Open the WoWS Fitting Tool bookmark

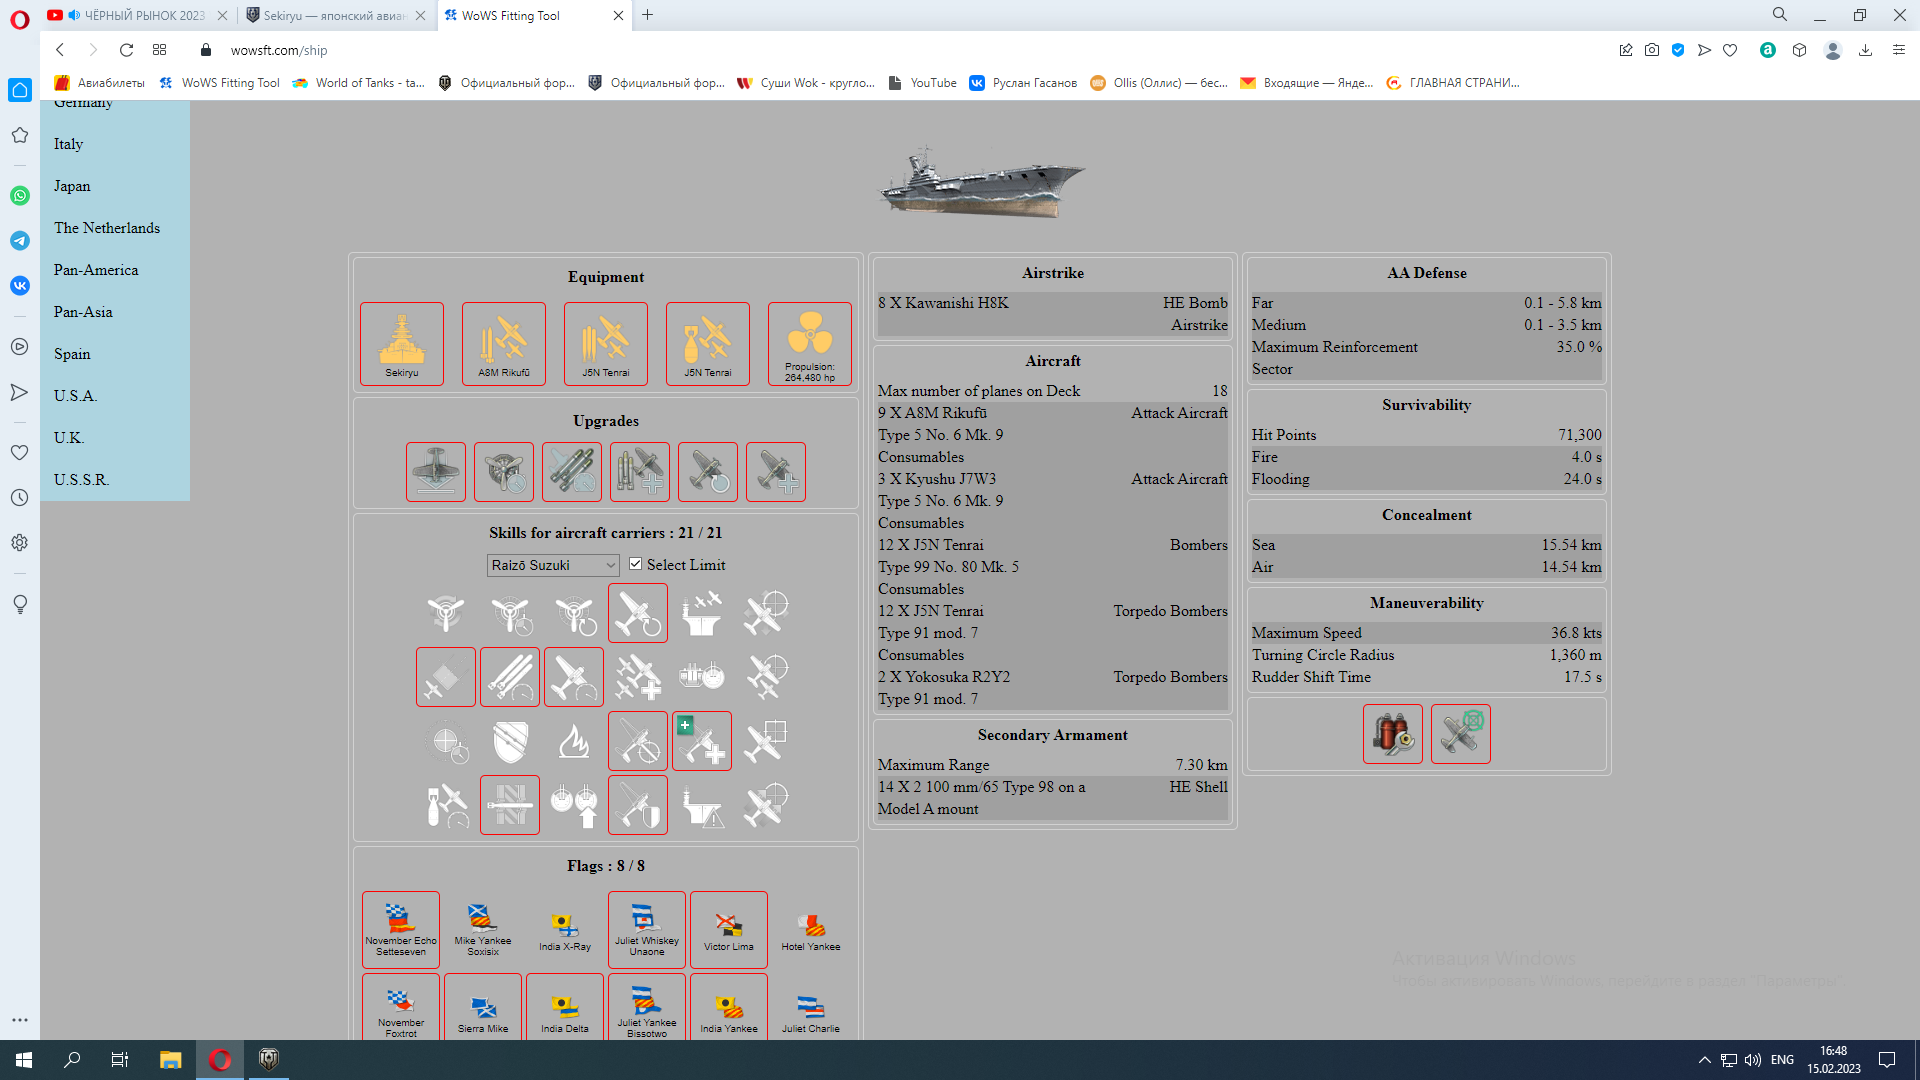[x=219, y=83]
